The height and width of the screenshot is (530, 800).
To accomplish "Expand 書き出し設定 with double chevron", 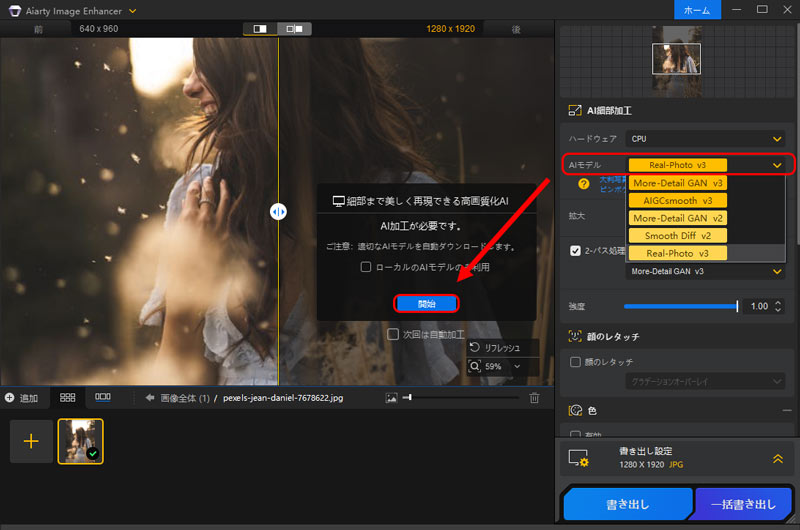I will click(x=778, y=459).
